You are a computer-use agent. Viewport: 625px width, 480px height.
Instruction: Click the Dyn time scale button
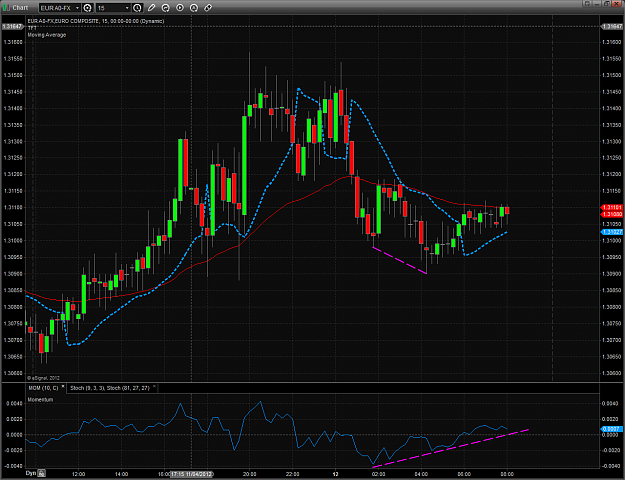tap(31, 473)
